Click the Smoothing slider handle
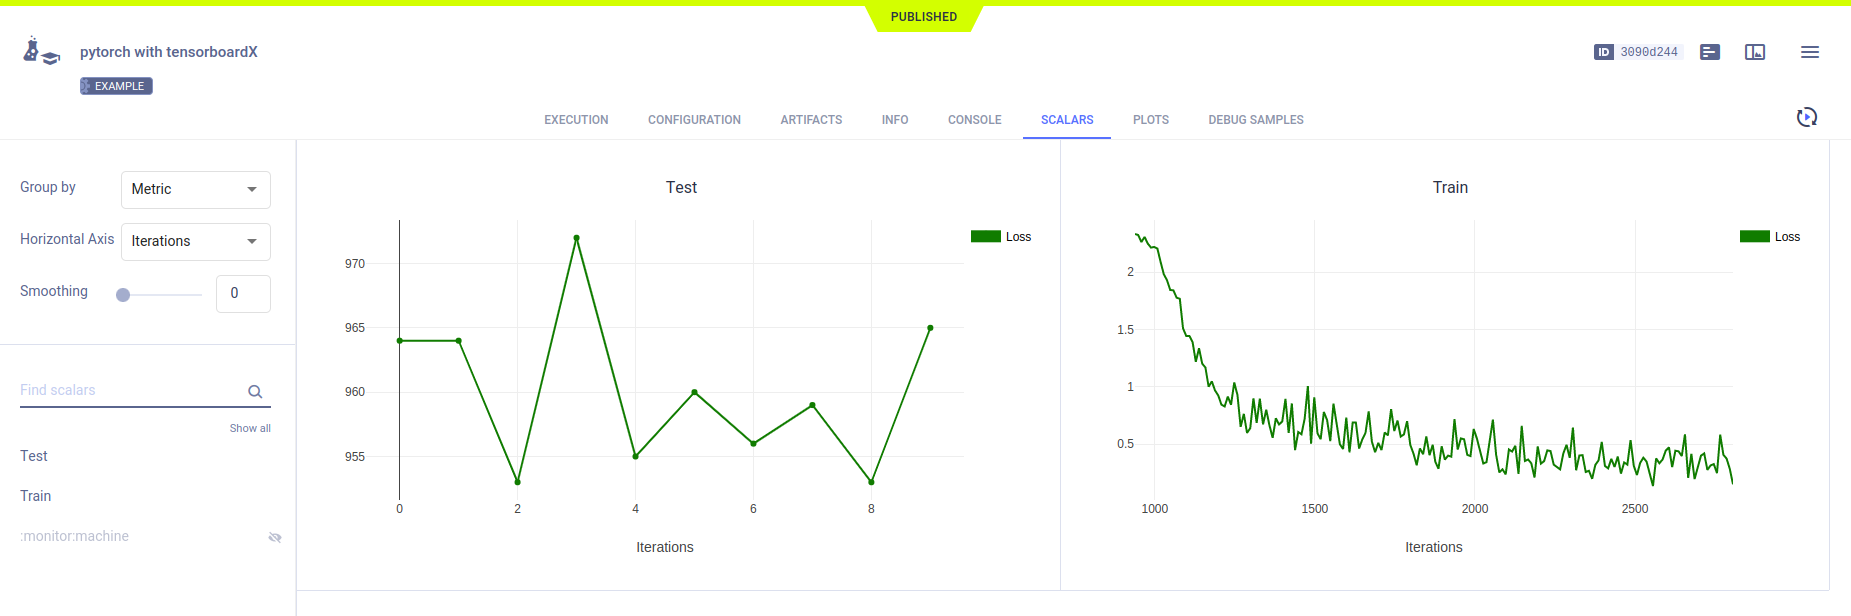This screenshot has width=1851, height=616. tap(123, 295)
